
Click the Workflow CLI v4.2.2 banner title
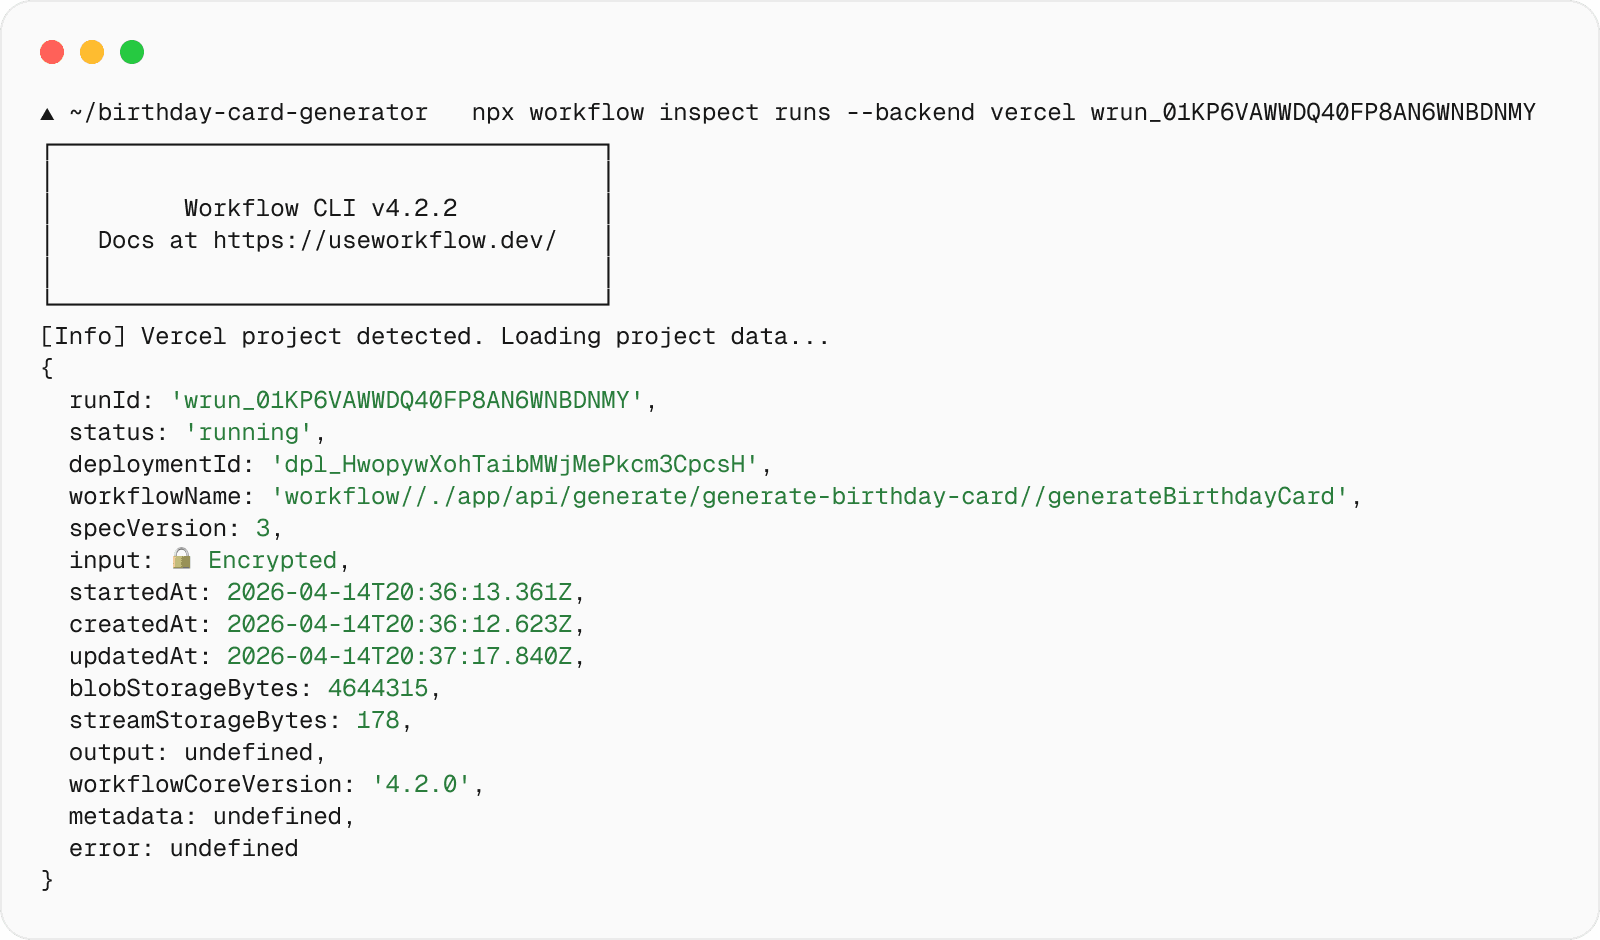click(x=320, y=208)
